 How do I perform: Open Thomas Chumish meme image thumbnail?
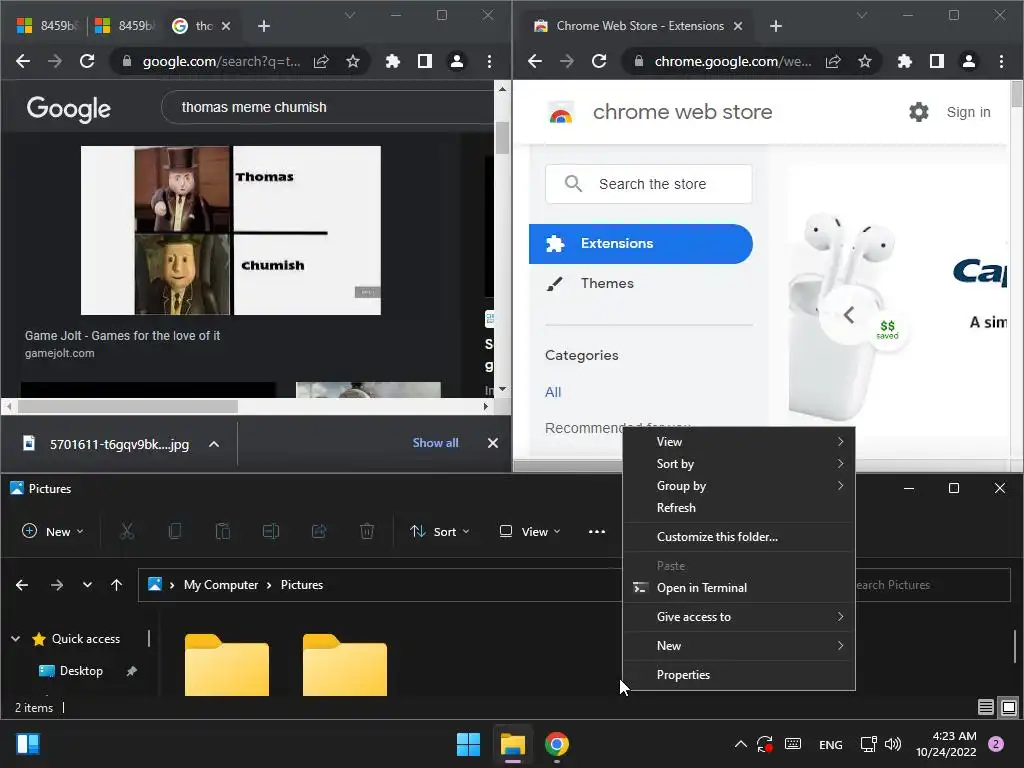pyautogui.click(x=231, y=231)
